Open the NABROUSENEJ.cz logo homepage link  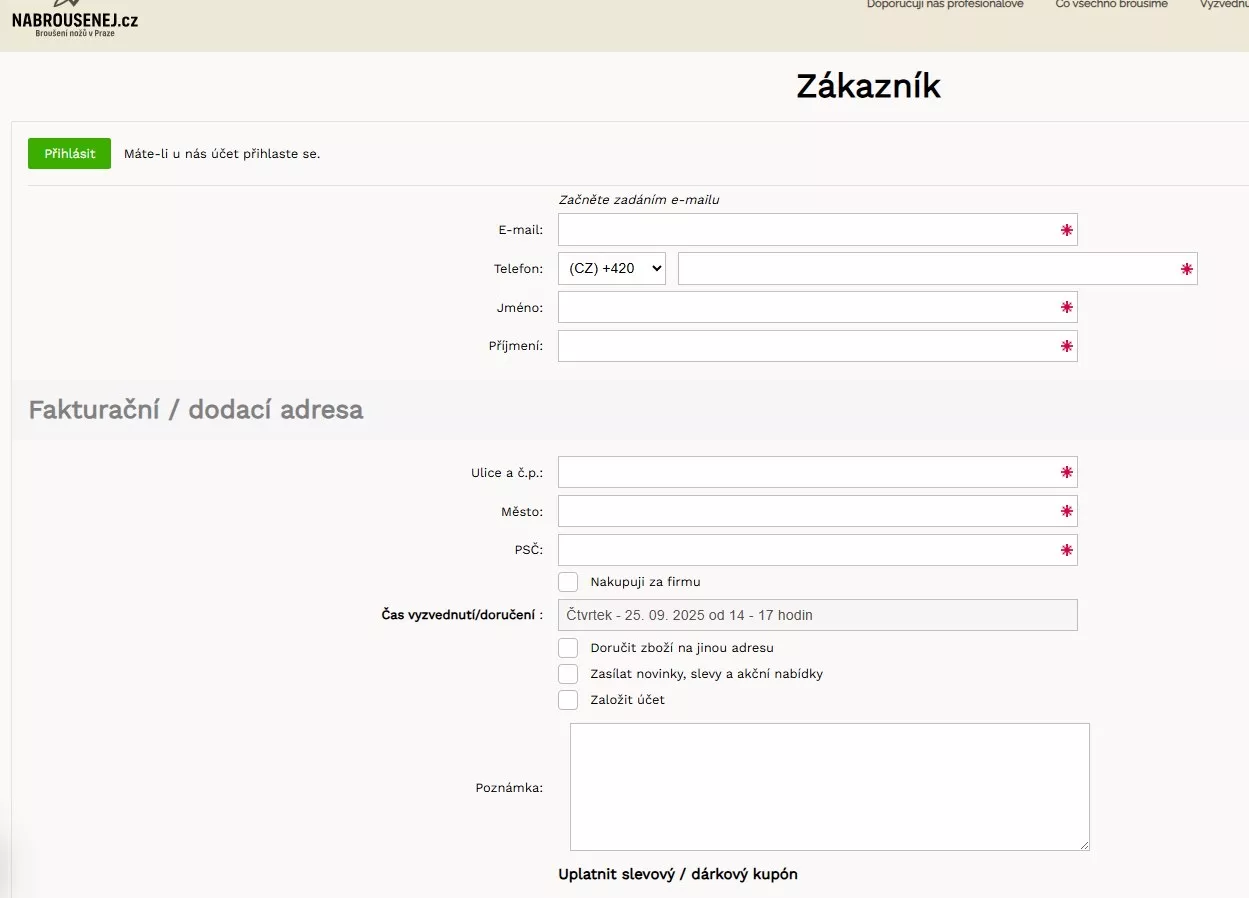(75, 20)
